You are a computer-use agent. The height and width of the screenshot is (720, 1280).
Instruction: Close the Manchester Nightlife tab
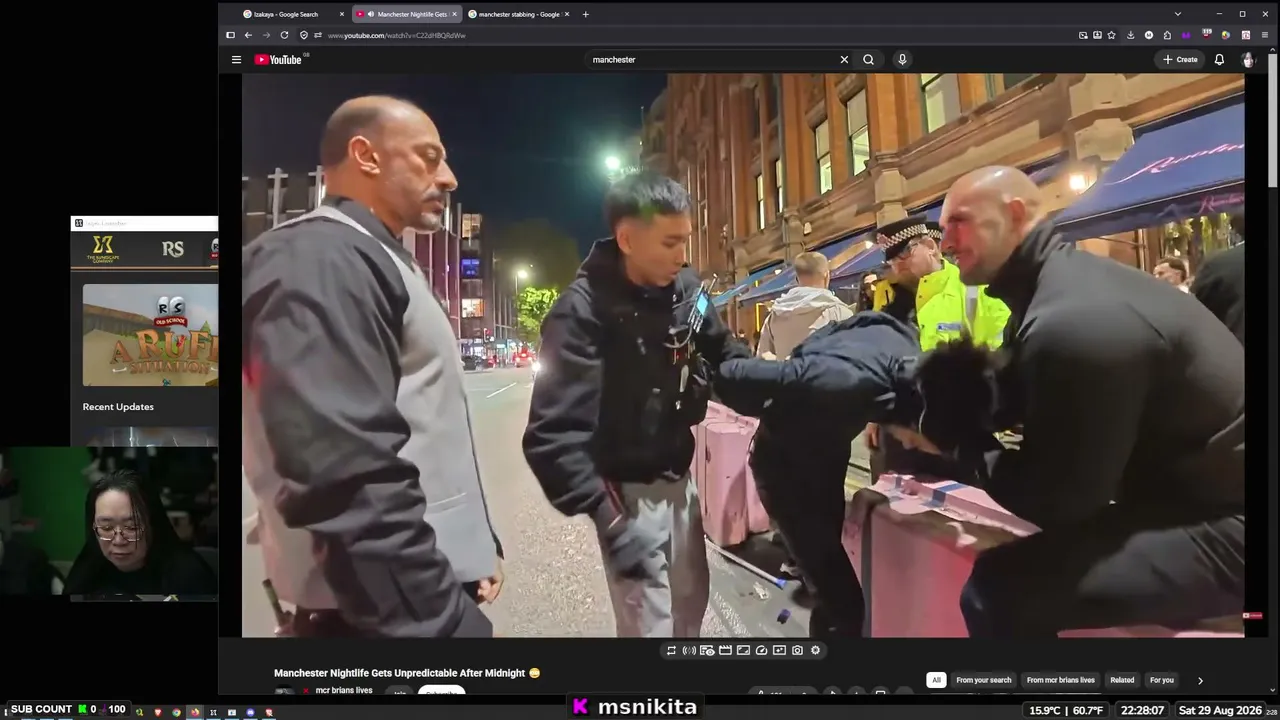click(x=455, y=14)
